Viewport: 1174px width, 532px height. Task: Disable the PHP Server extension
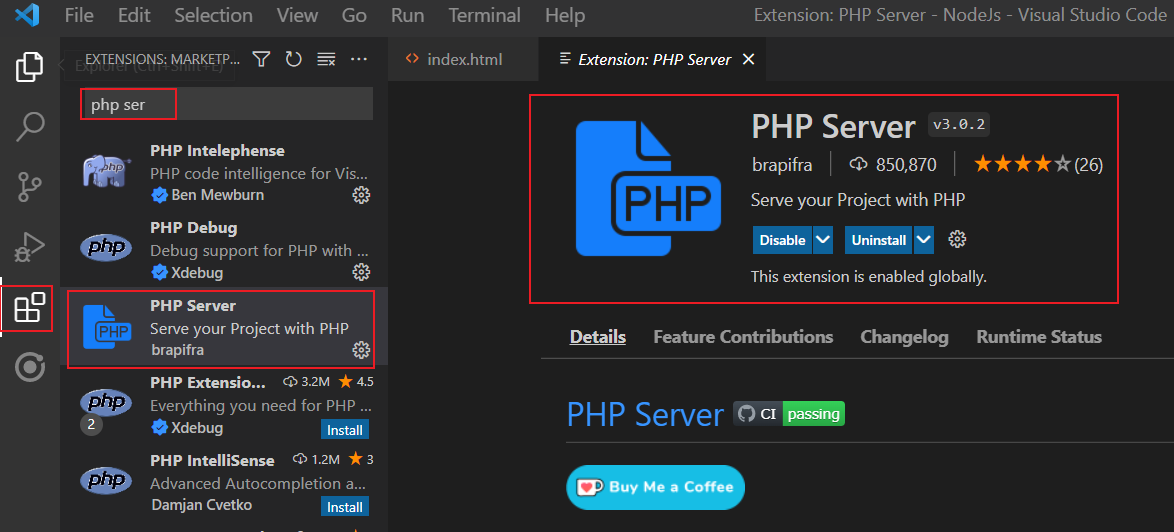782,240
